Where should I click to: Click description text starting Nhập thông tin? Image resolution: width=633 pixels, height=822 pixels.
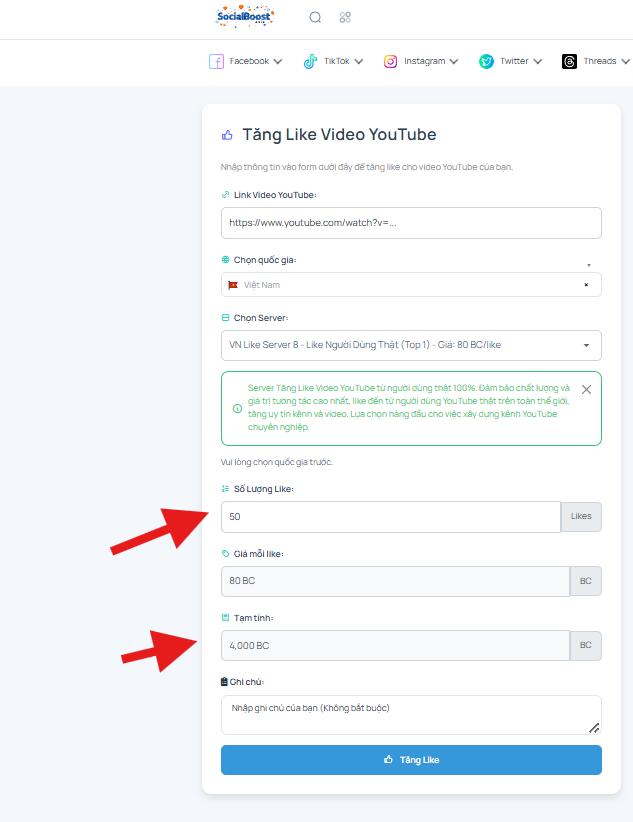tap(367, 167)
